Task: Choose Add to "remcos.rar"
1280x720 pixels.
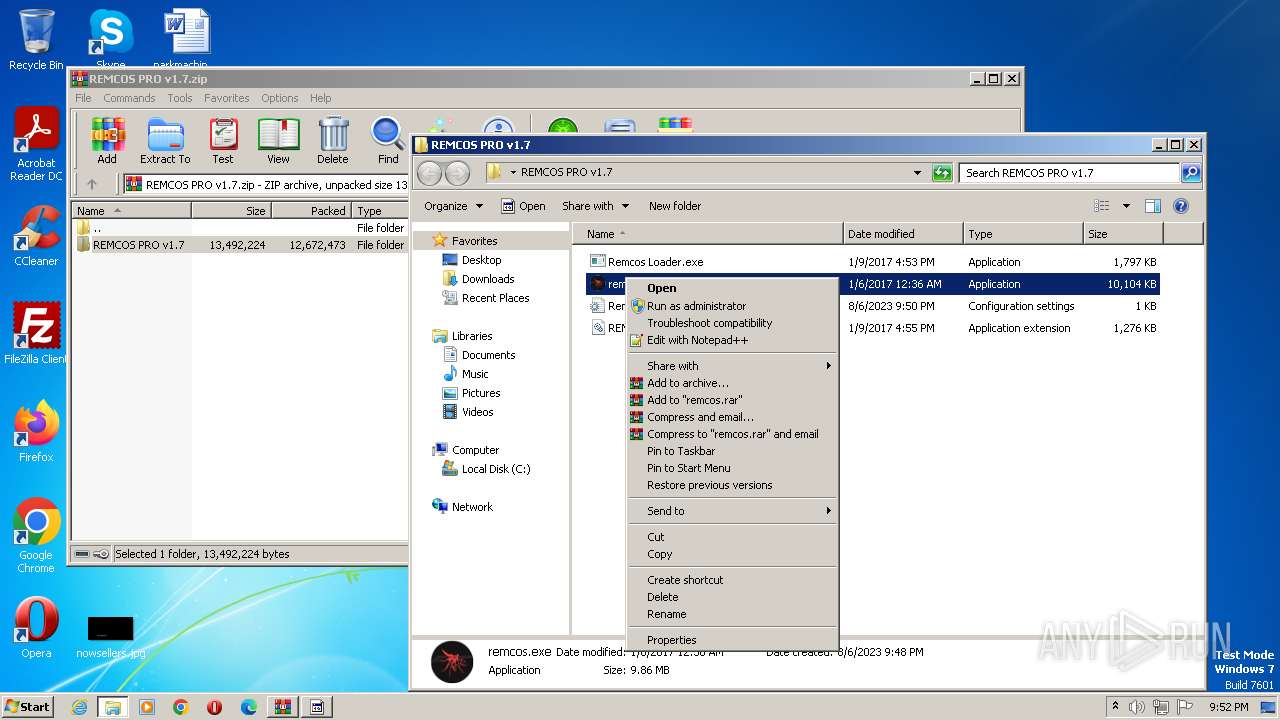Action: point(732,400)
